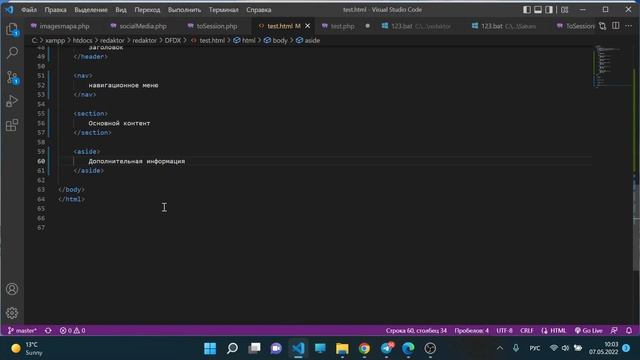Open Справка menu

259,9
